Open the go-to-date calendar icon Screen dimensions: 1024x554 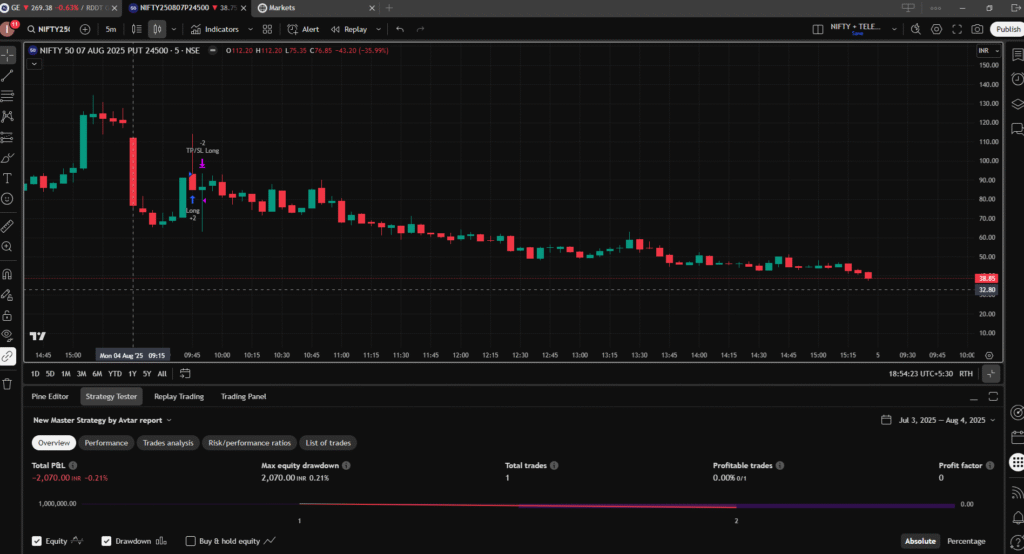tap(185, 374)
